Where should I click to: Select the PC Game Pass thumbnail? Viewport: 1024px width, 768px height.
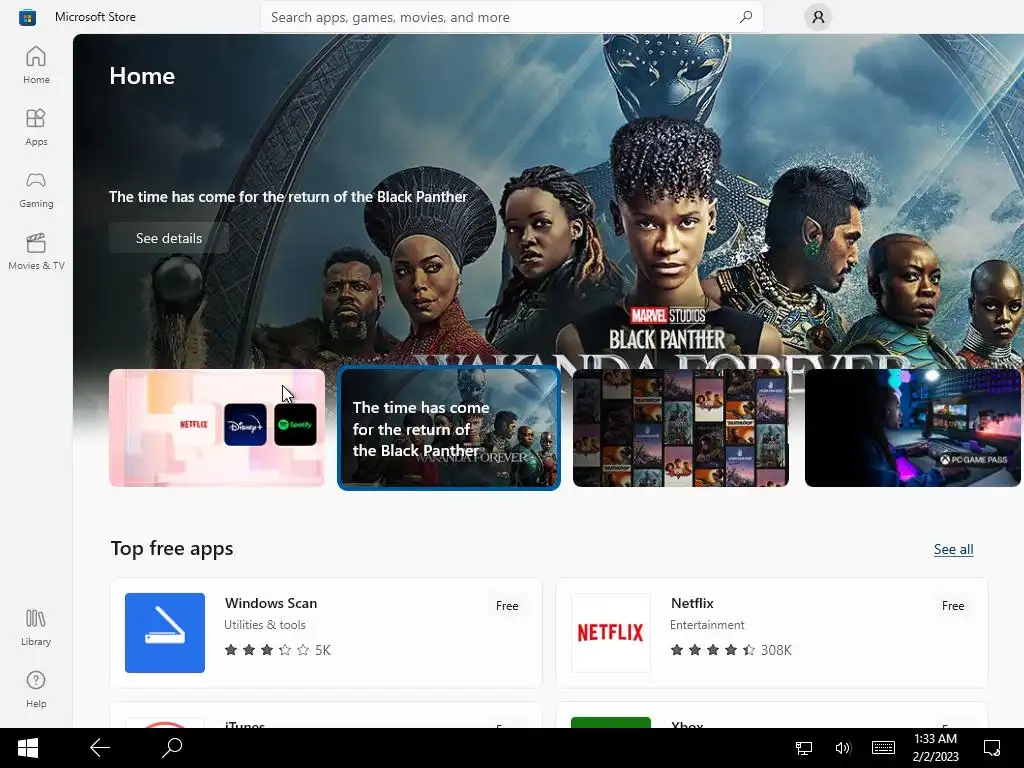coord(912,428)
